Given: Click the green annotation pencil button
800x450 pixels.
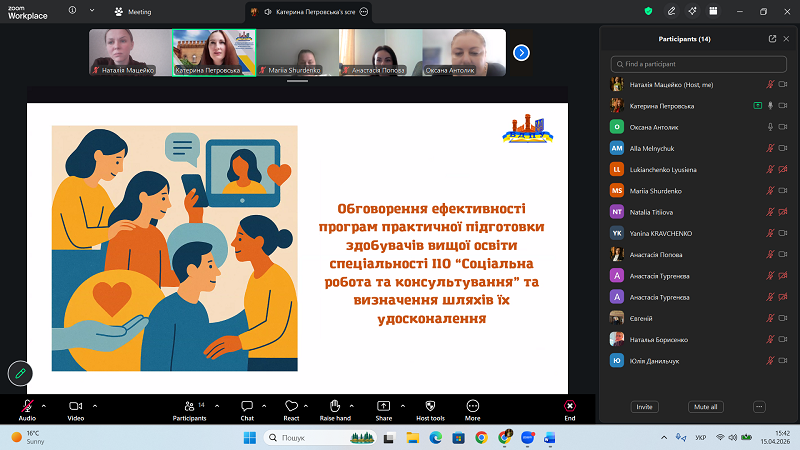Looking at the screenshot, I should (x=18, y=372).
